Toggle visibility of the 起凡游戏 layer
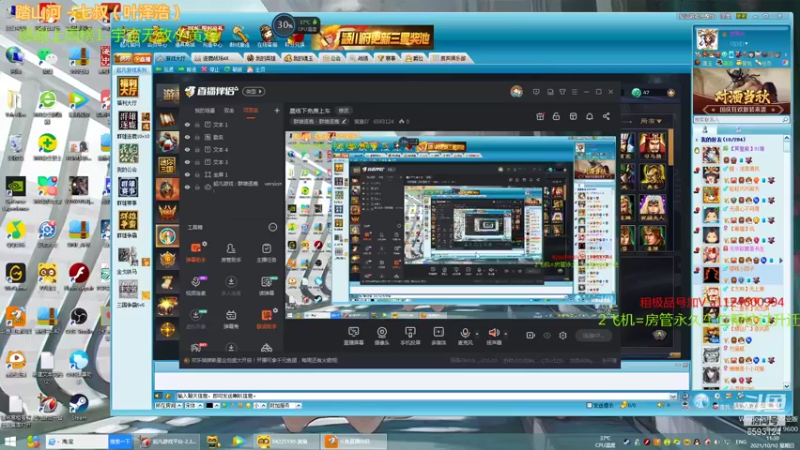This screenshot has height=450, width=800. (187, 187)
